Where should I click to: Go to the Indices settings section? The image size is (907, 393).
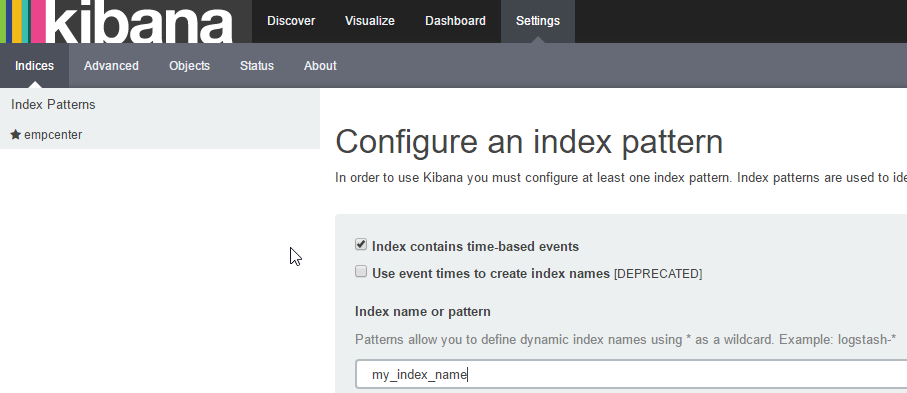click(x=34, y=65)
